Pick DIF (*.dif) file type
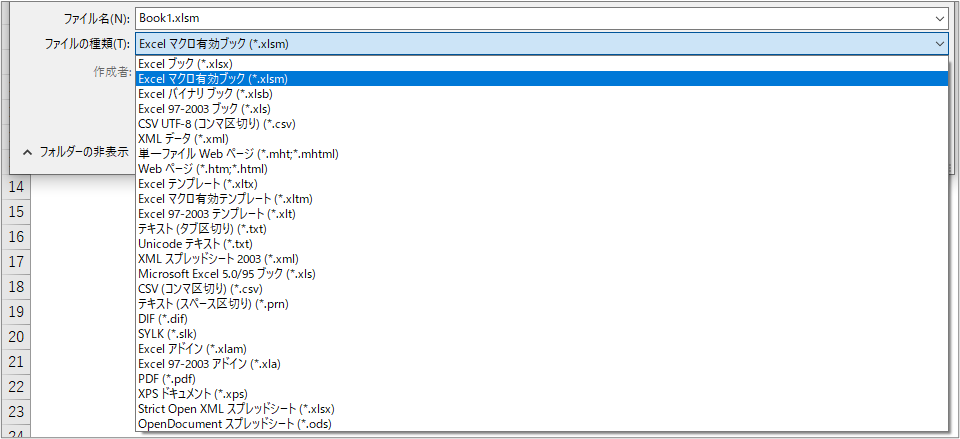960x439 pixels. point(542,318)
